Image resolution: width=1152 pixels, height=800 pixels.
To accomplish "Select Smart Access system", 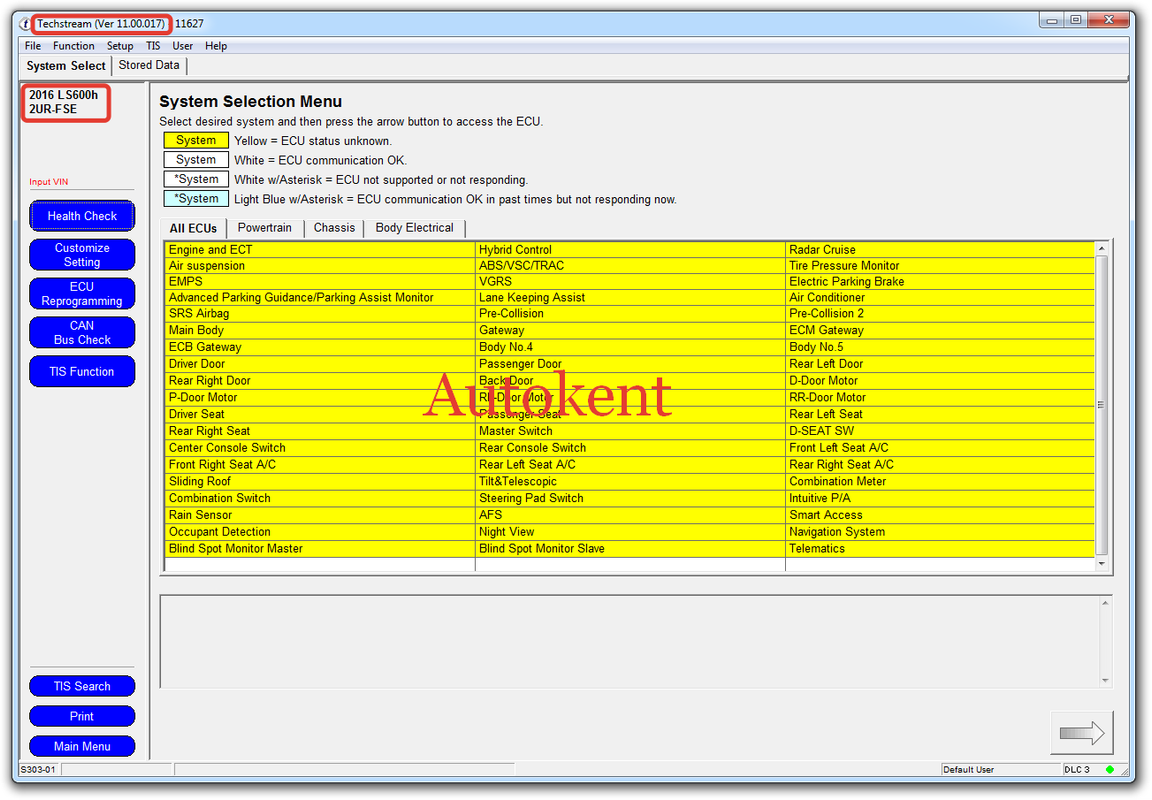I will [940, 516].
